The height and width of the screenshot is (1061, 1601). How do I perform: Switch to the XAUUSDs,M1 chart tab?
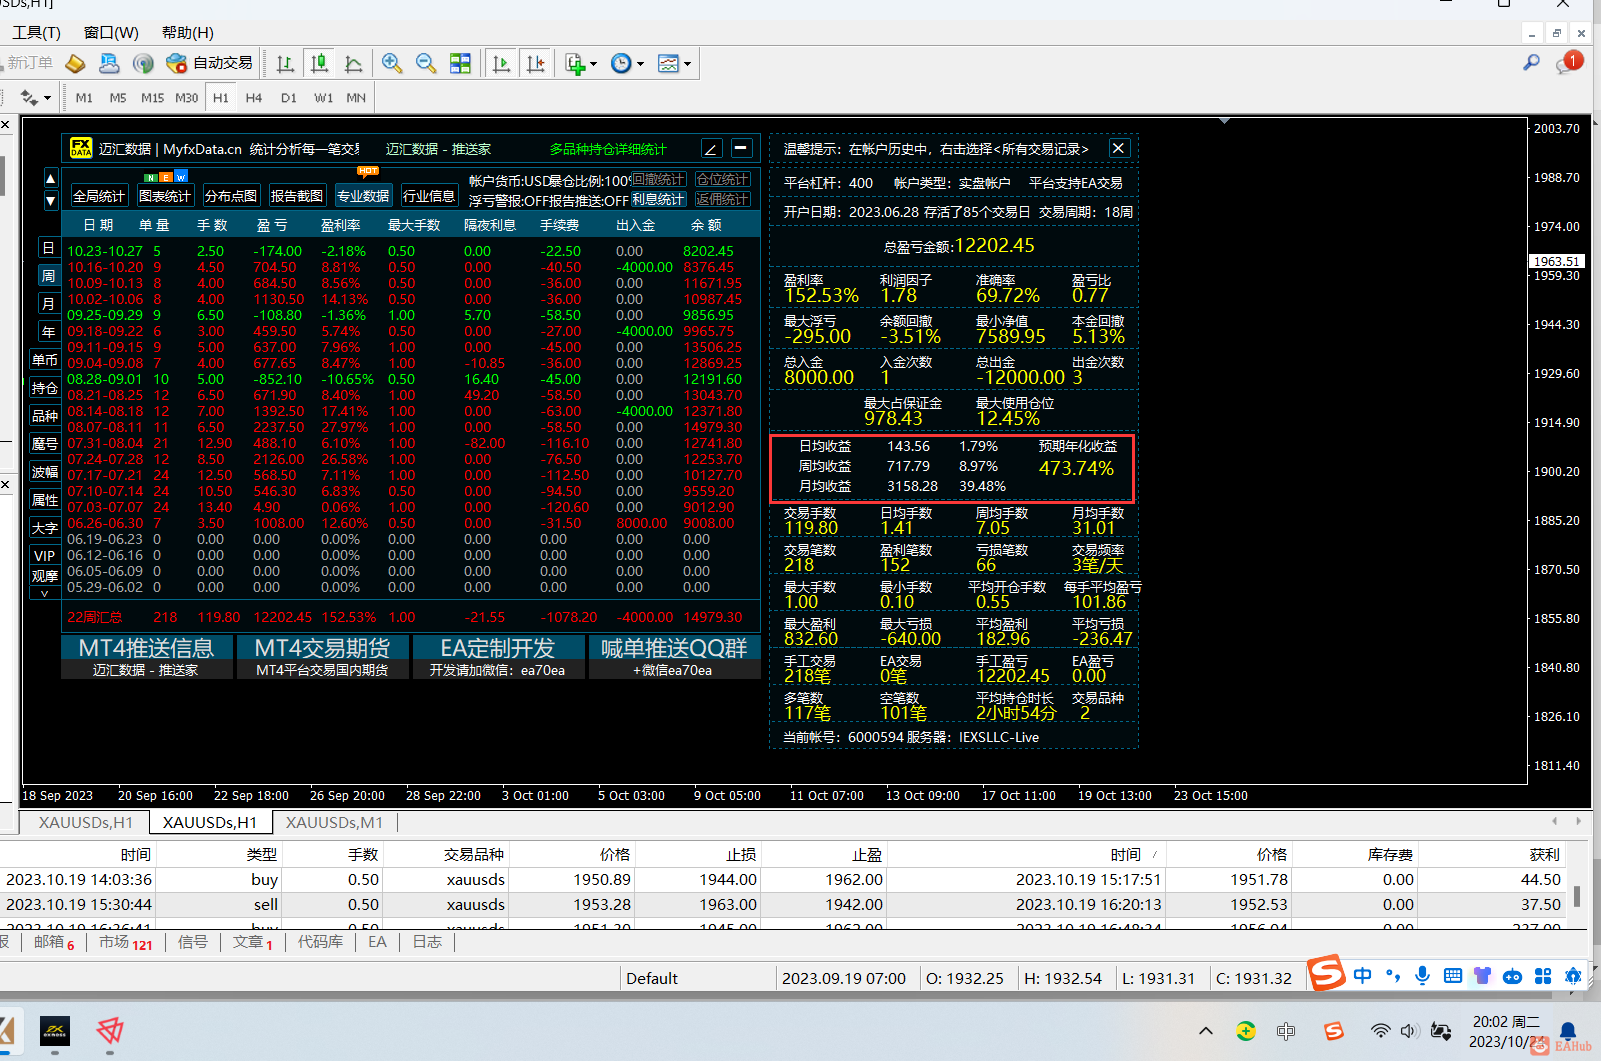click(x=334, y=822)
